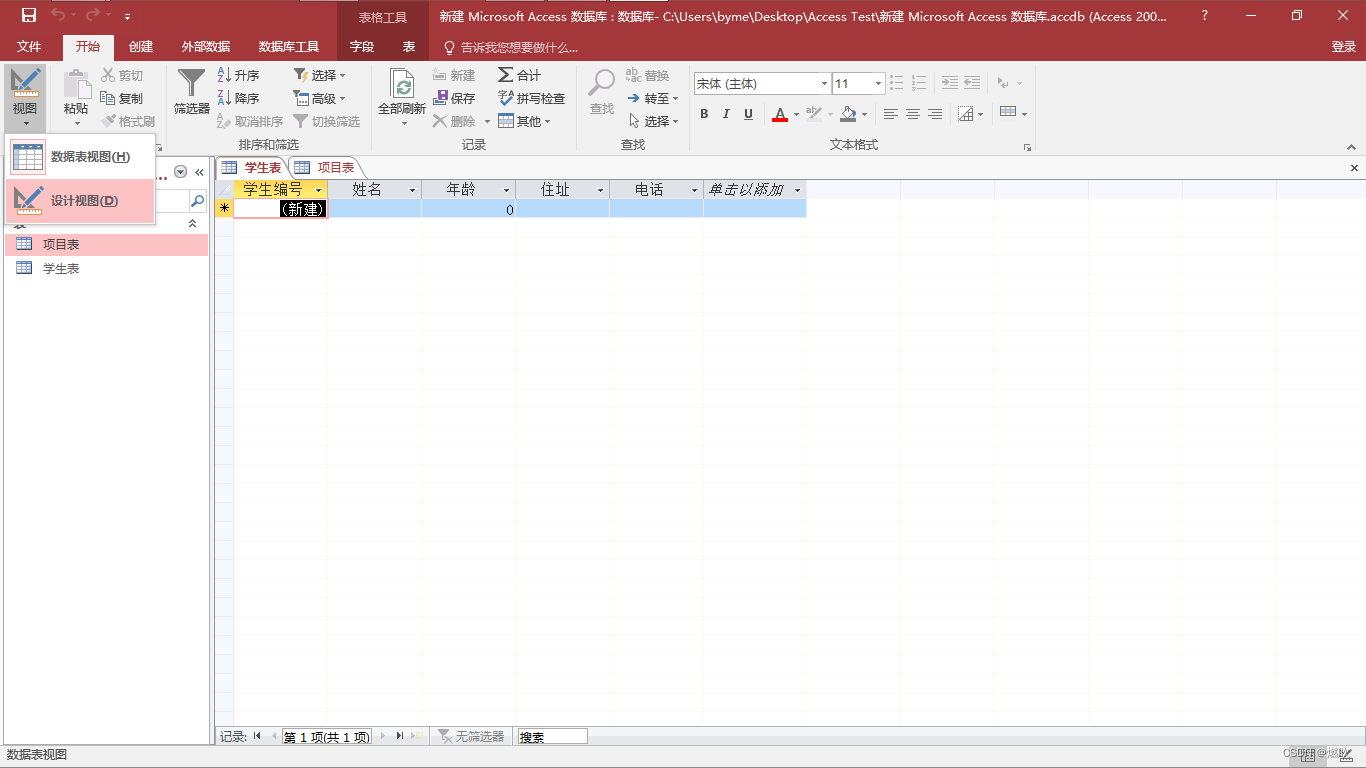Sort descending with 降序
The width and height of the screenshot is (1366, 768).
tap(239, 98)
